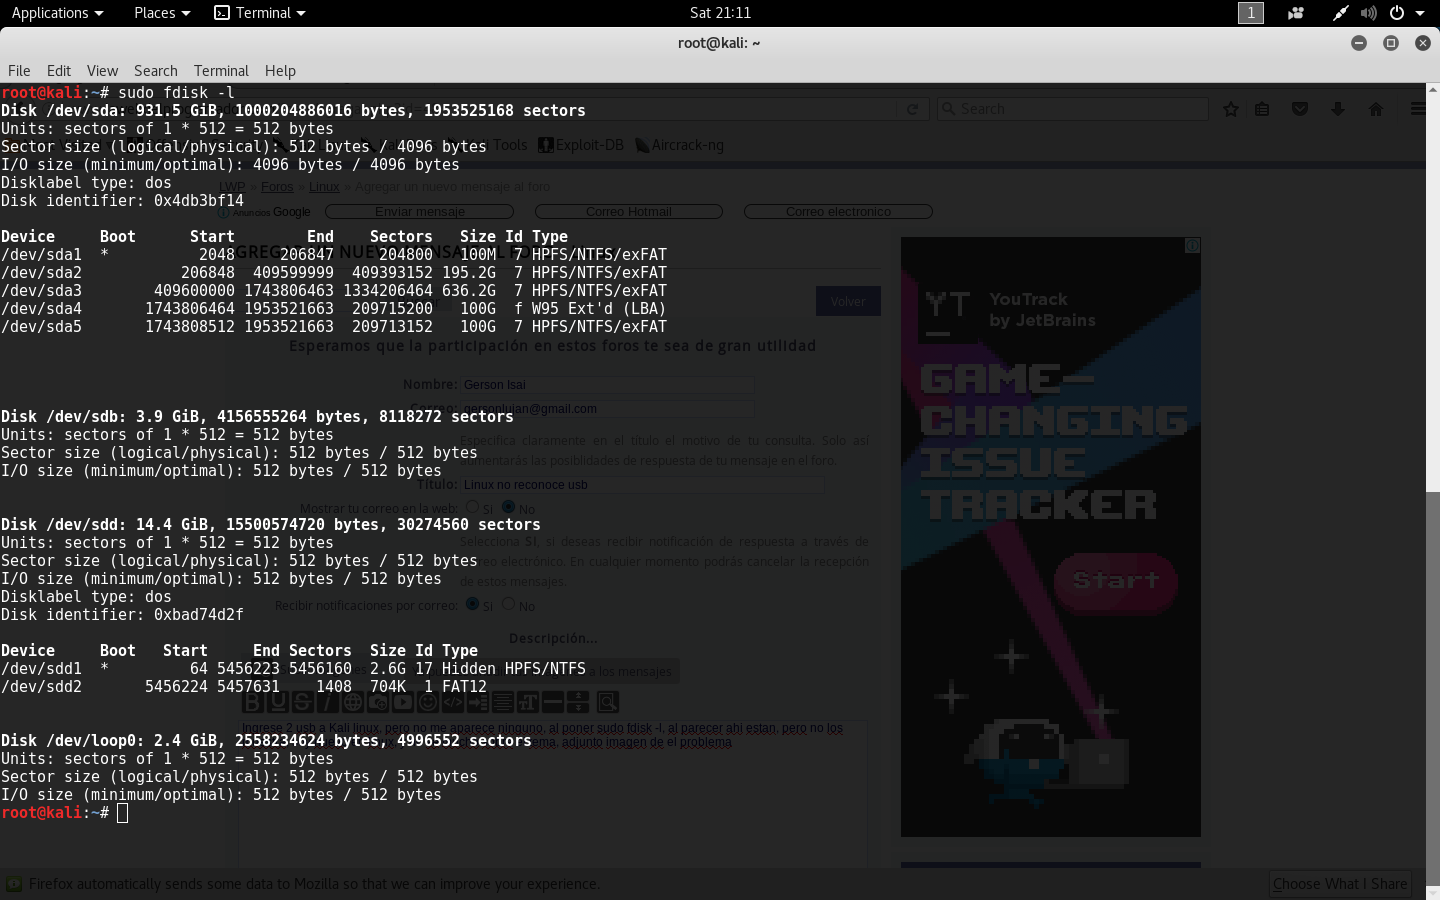Select No for Recibir notificaciones
This screenshot has width=1440, height=900.
(x=508, y=604)
